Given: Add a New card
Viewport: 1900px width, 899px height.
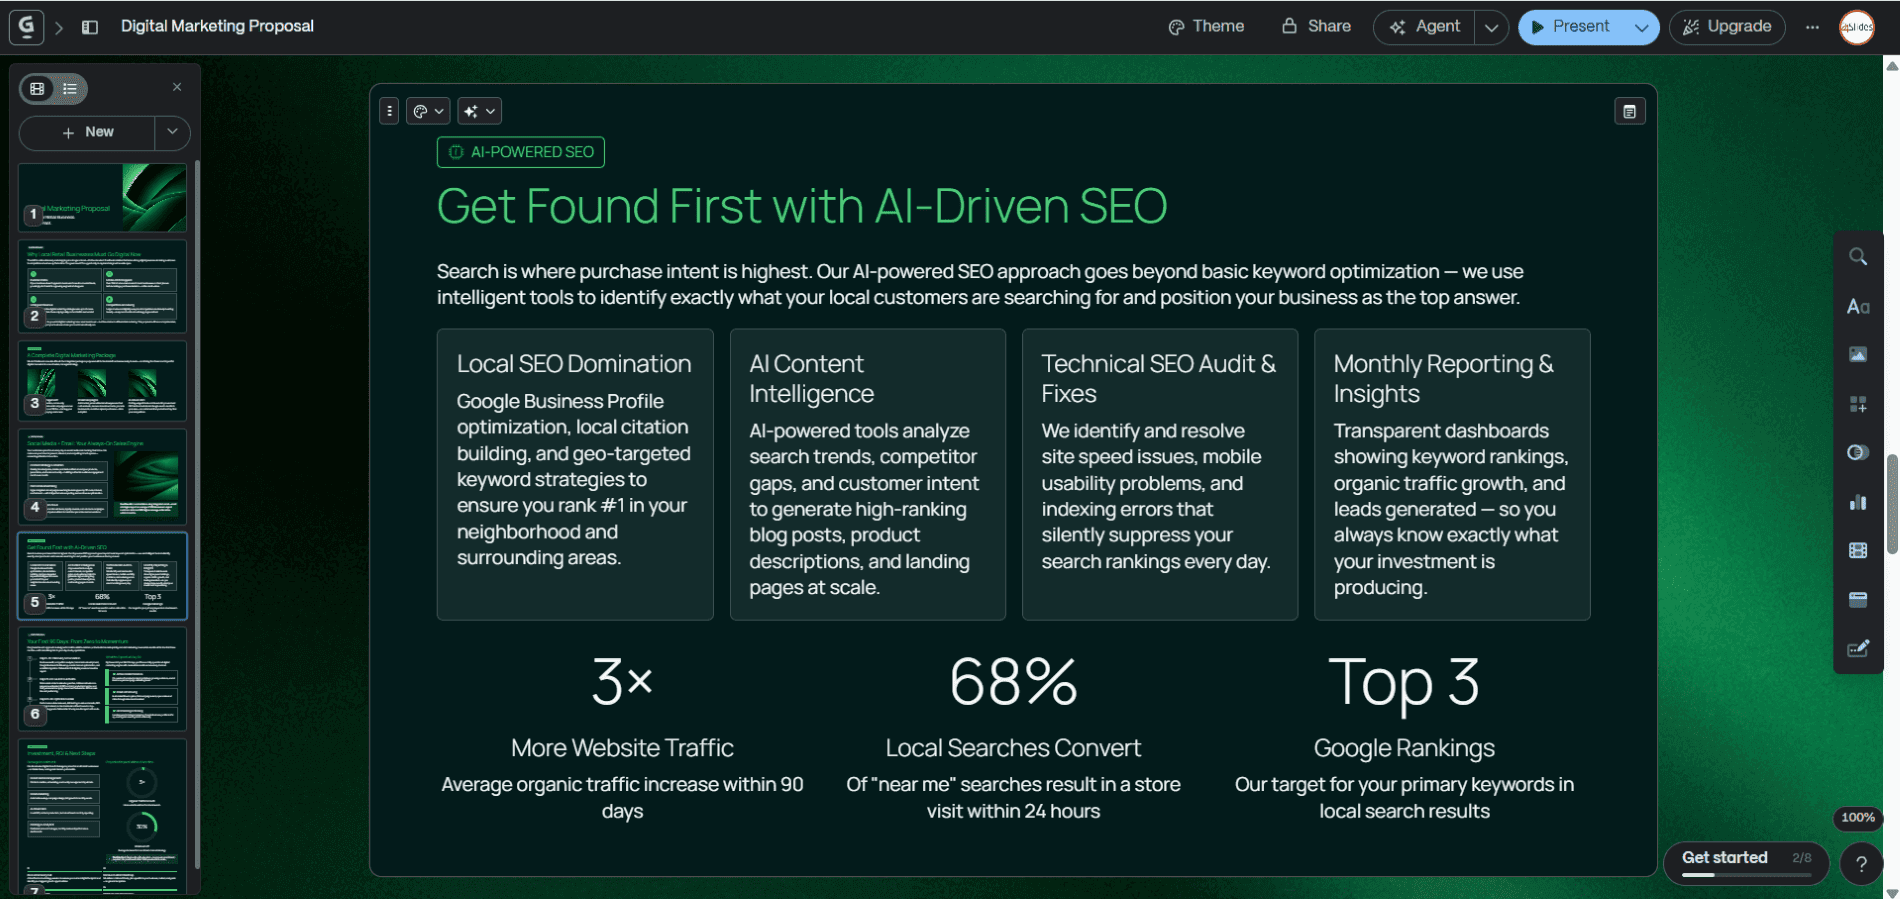Looking at the screenshot, I should pos(87,132).
